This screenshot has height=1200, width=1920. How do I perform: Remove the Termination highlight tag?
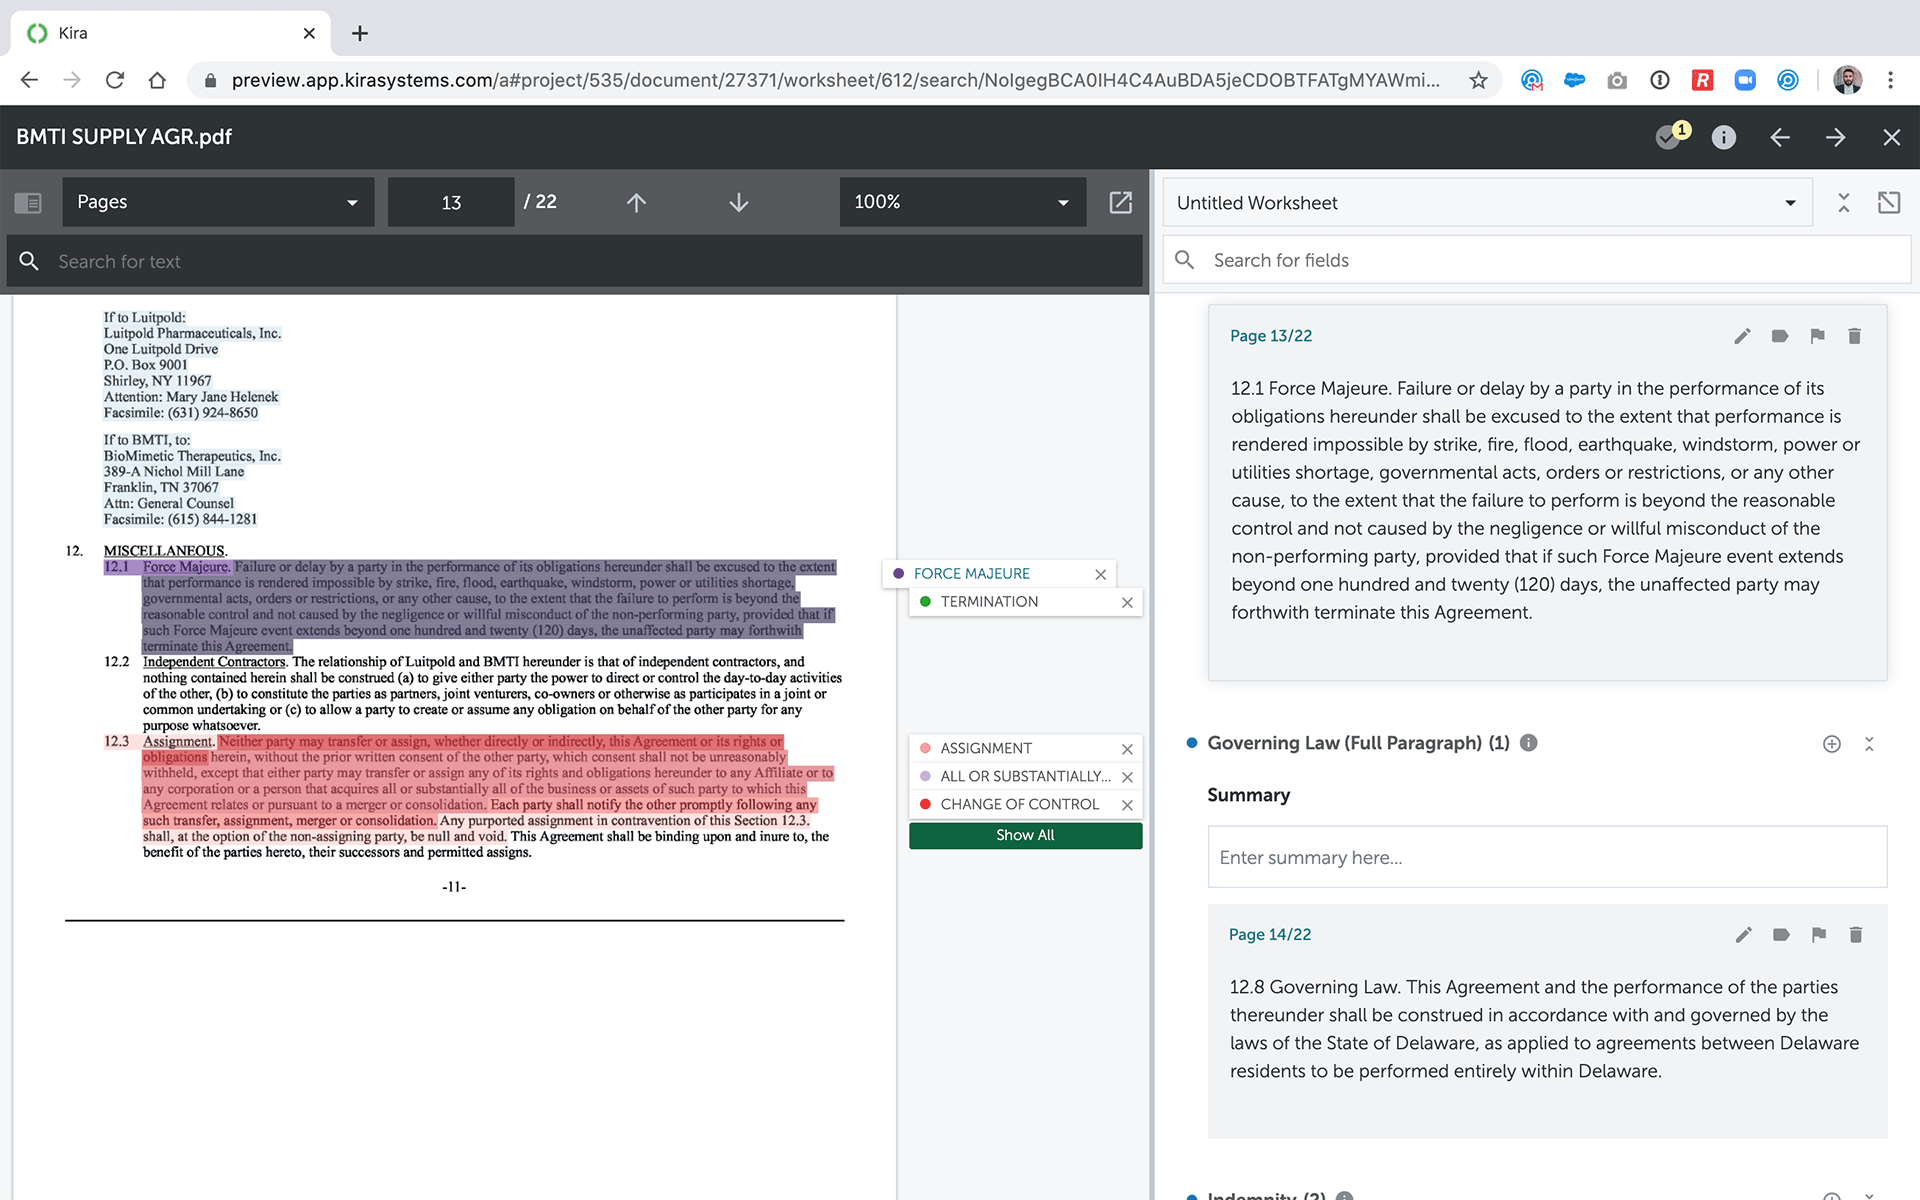1127,602
